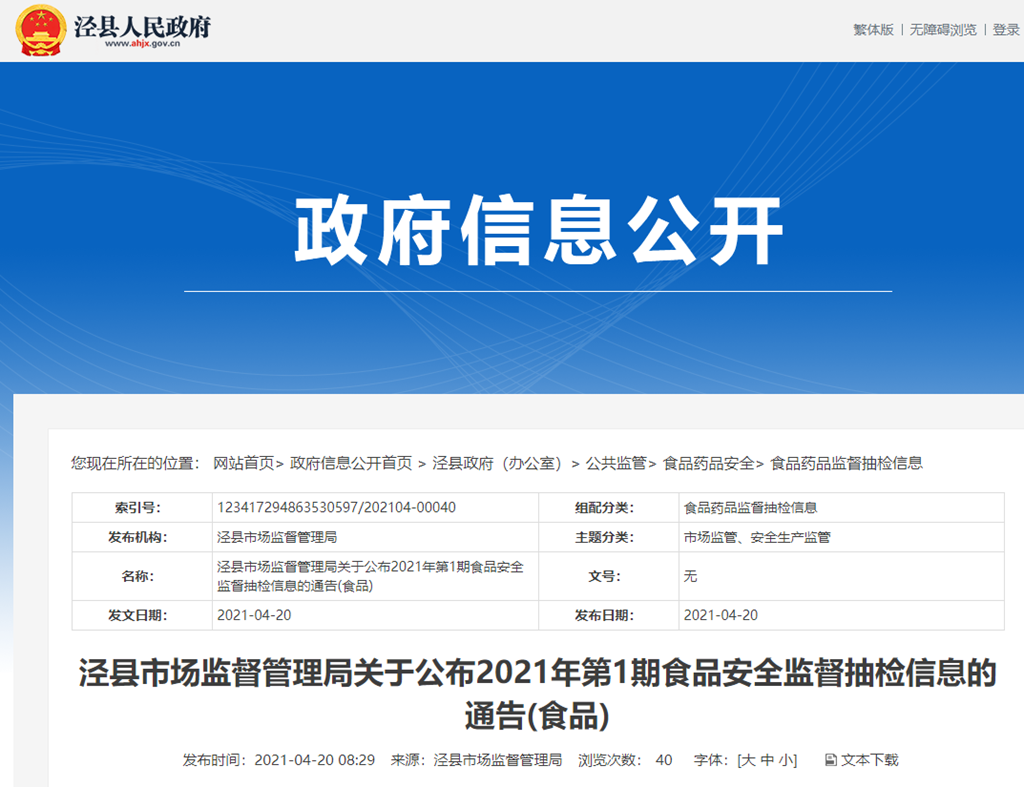
Task: Open 公共监管 breadcrumb category
Action: coord(615,463)
